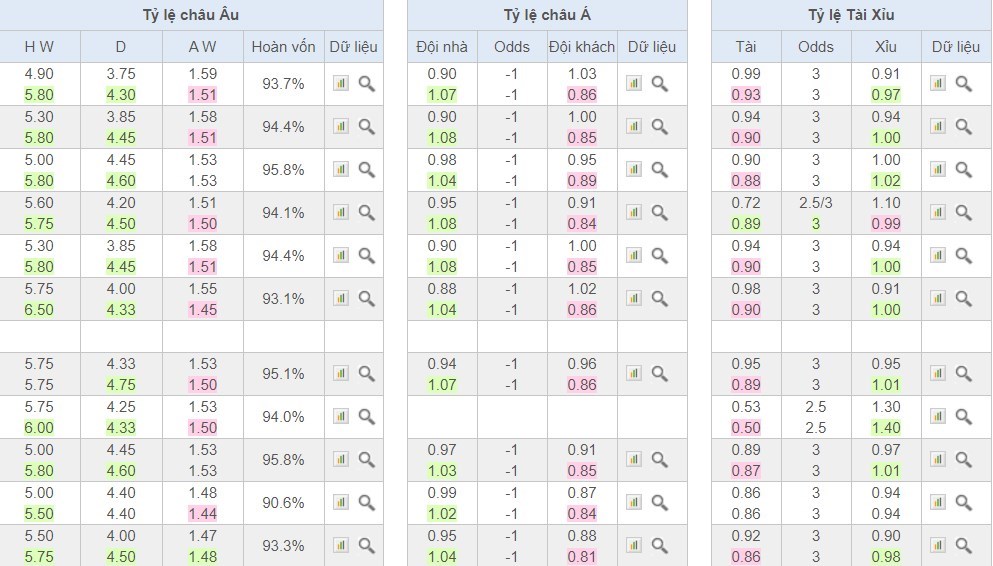The height and width of the screenshot is (566, 993).
Task: Click the 'Đội khách' column header
Action: 582,47
